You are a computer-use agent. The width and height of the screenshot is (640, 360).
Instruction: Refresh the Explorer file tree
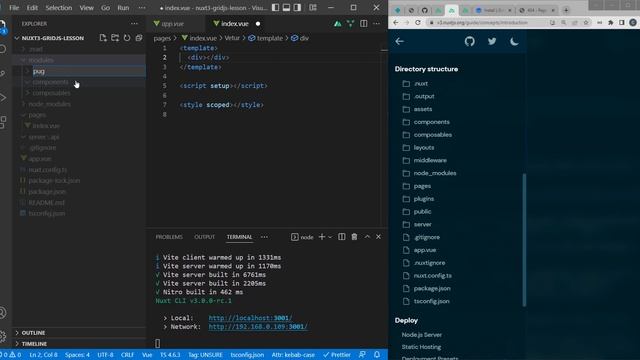(x=127, y=38)
